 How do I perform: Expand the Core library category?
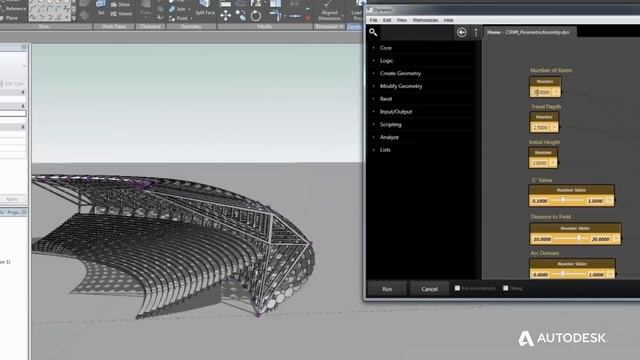[x=385, y=48]
